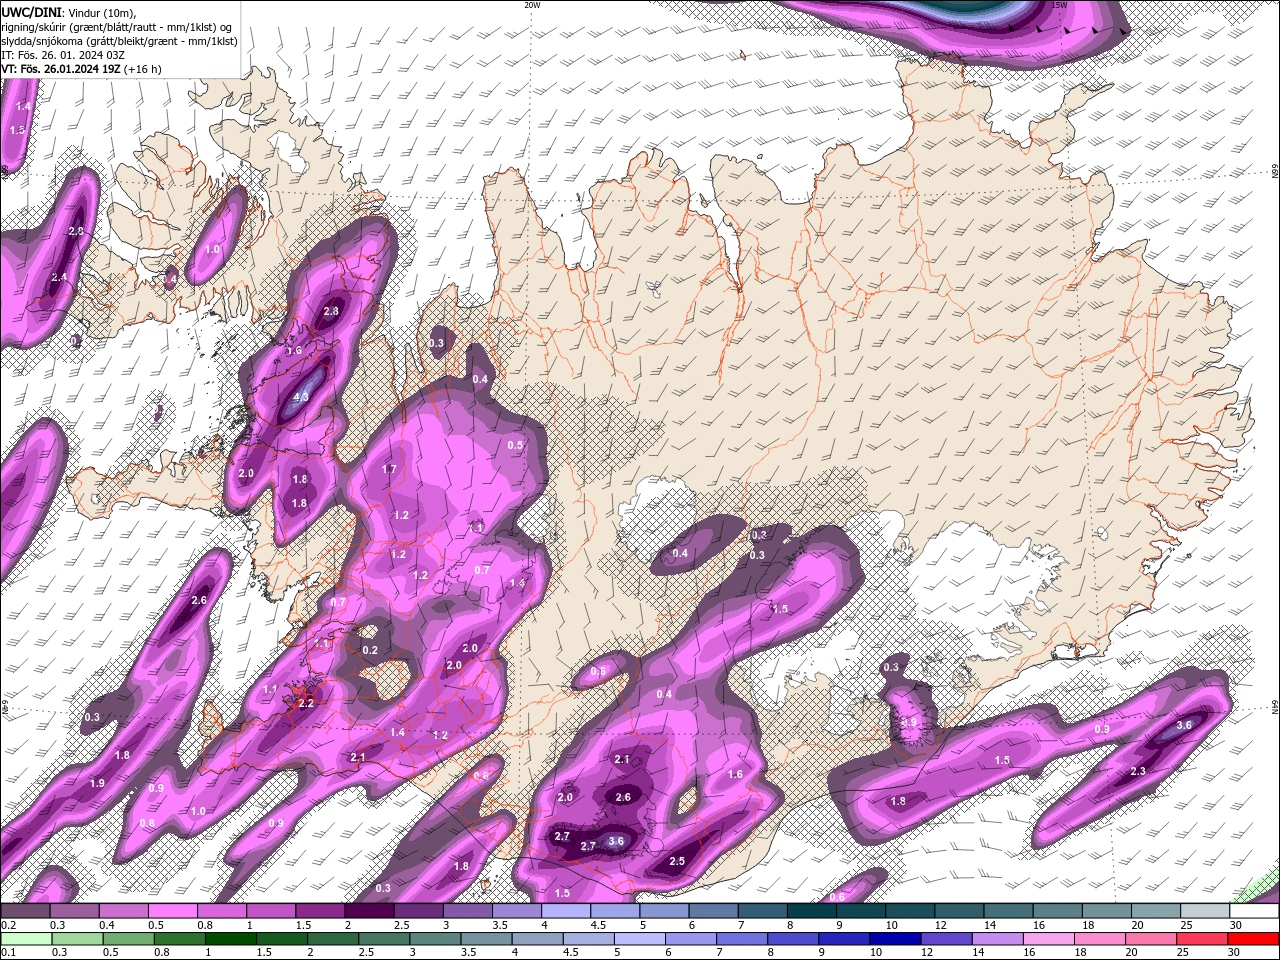Click the upper legend swatch between 0.5 and 0.8

point(172,912)
